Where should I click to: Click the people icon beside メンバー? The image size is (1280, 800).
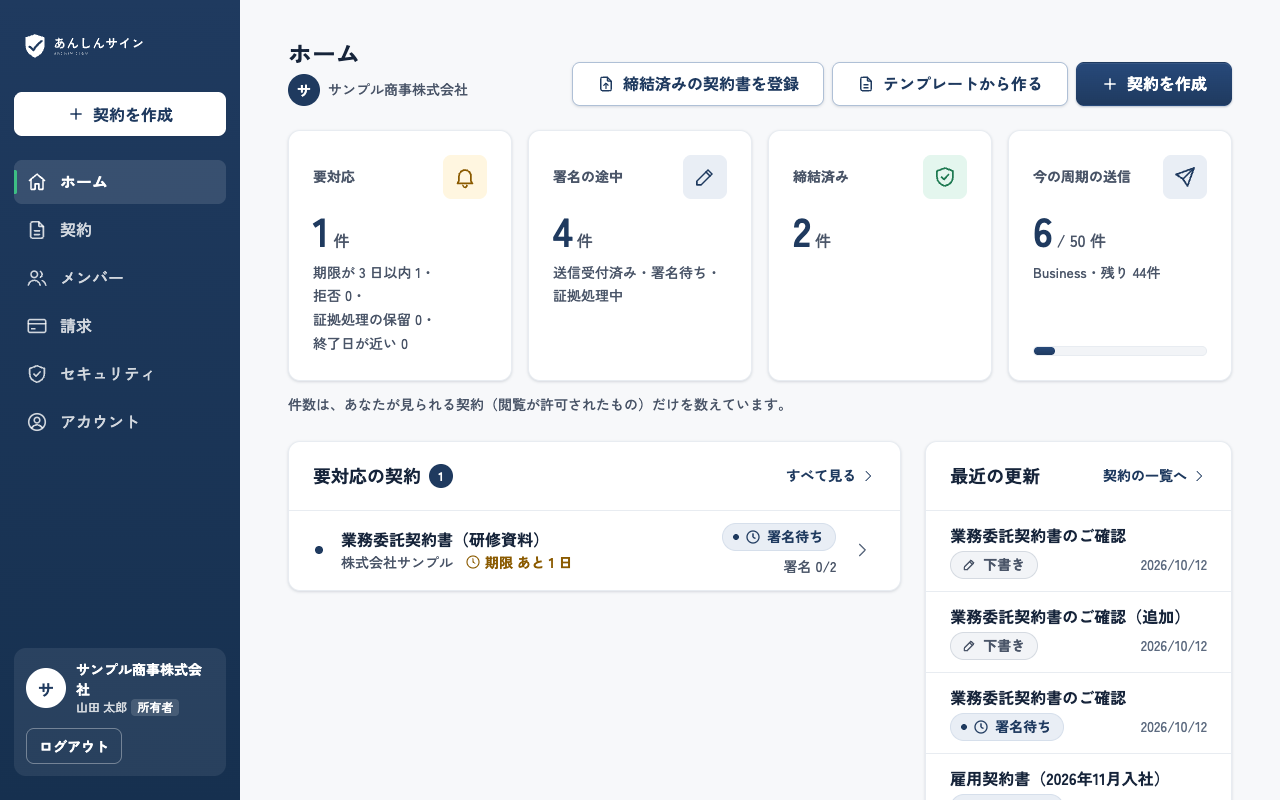(x=37, y=278)
